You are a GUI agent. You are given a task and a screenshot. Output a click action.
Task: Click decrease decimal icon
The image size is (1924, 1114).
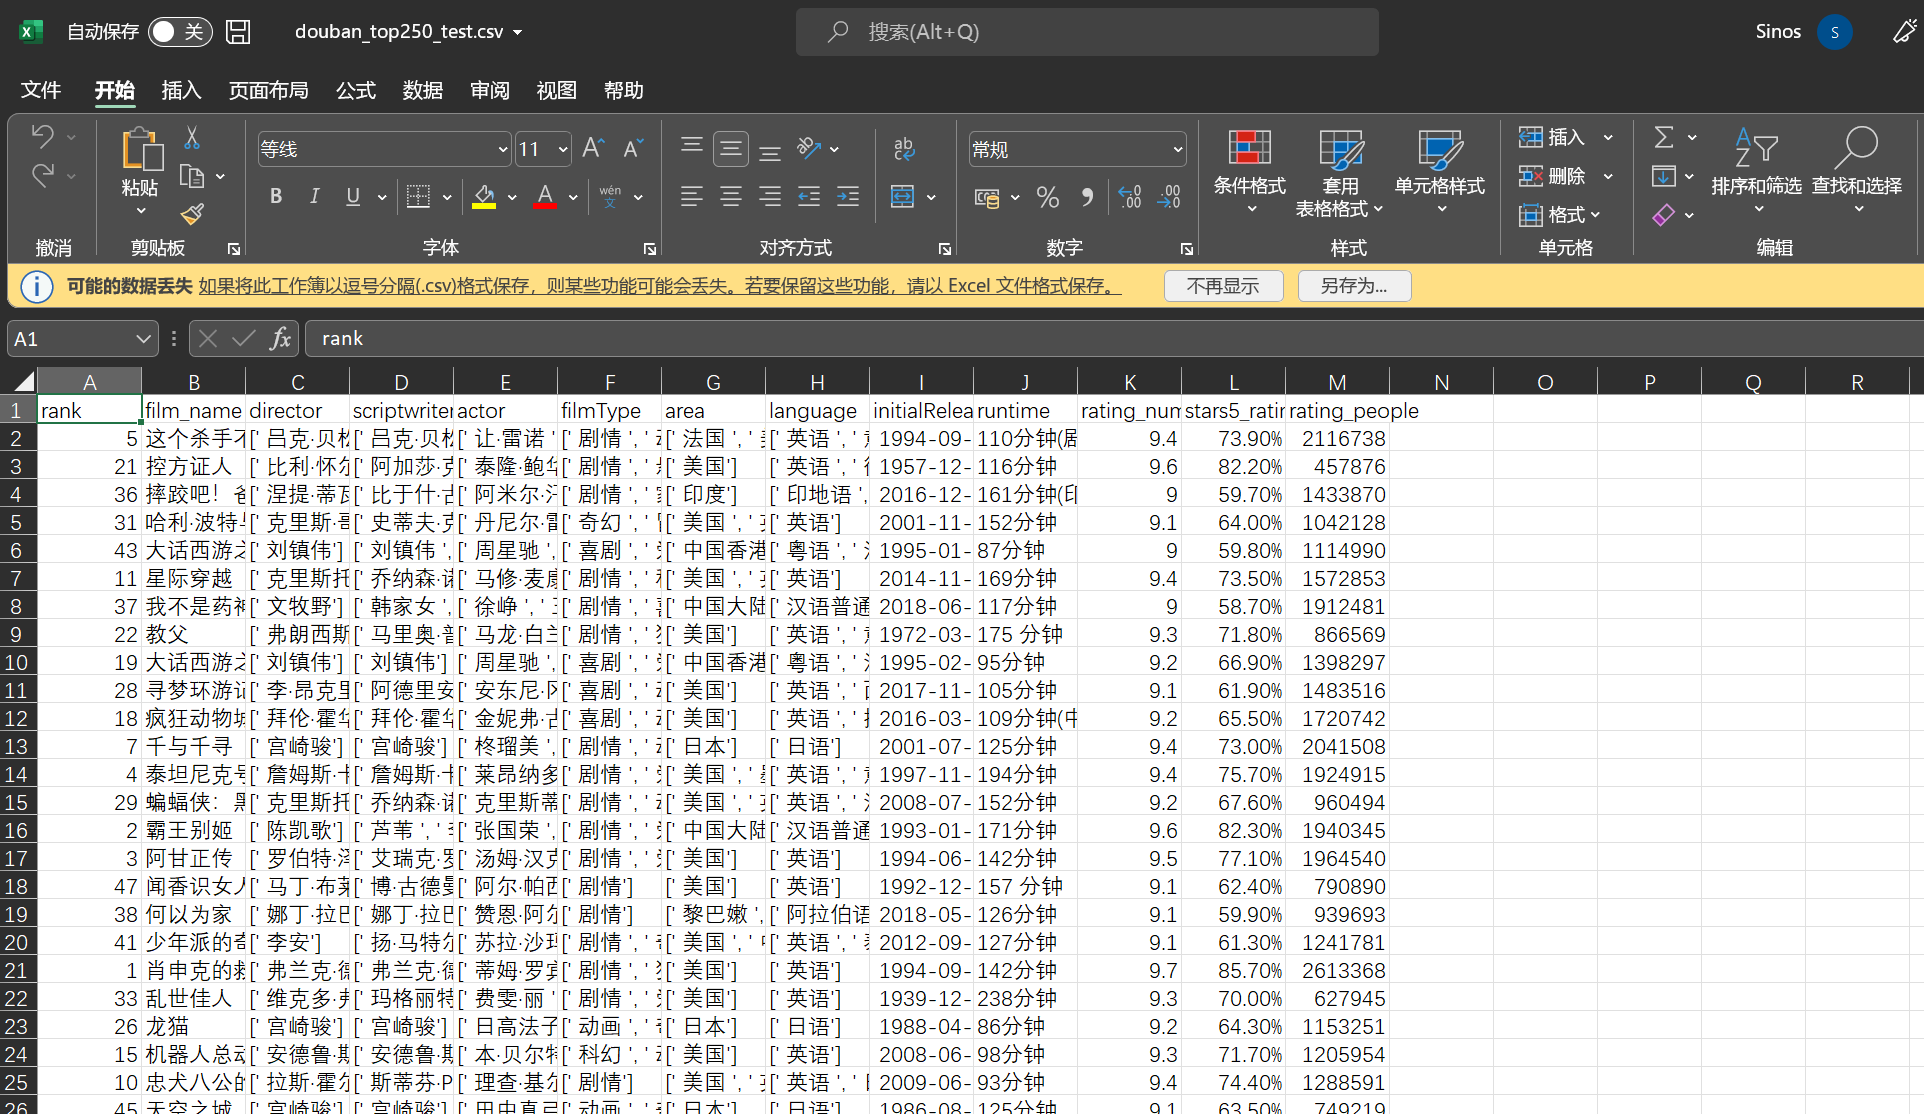[1169, 197]
